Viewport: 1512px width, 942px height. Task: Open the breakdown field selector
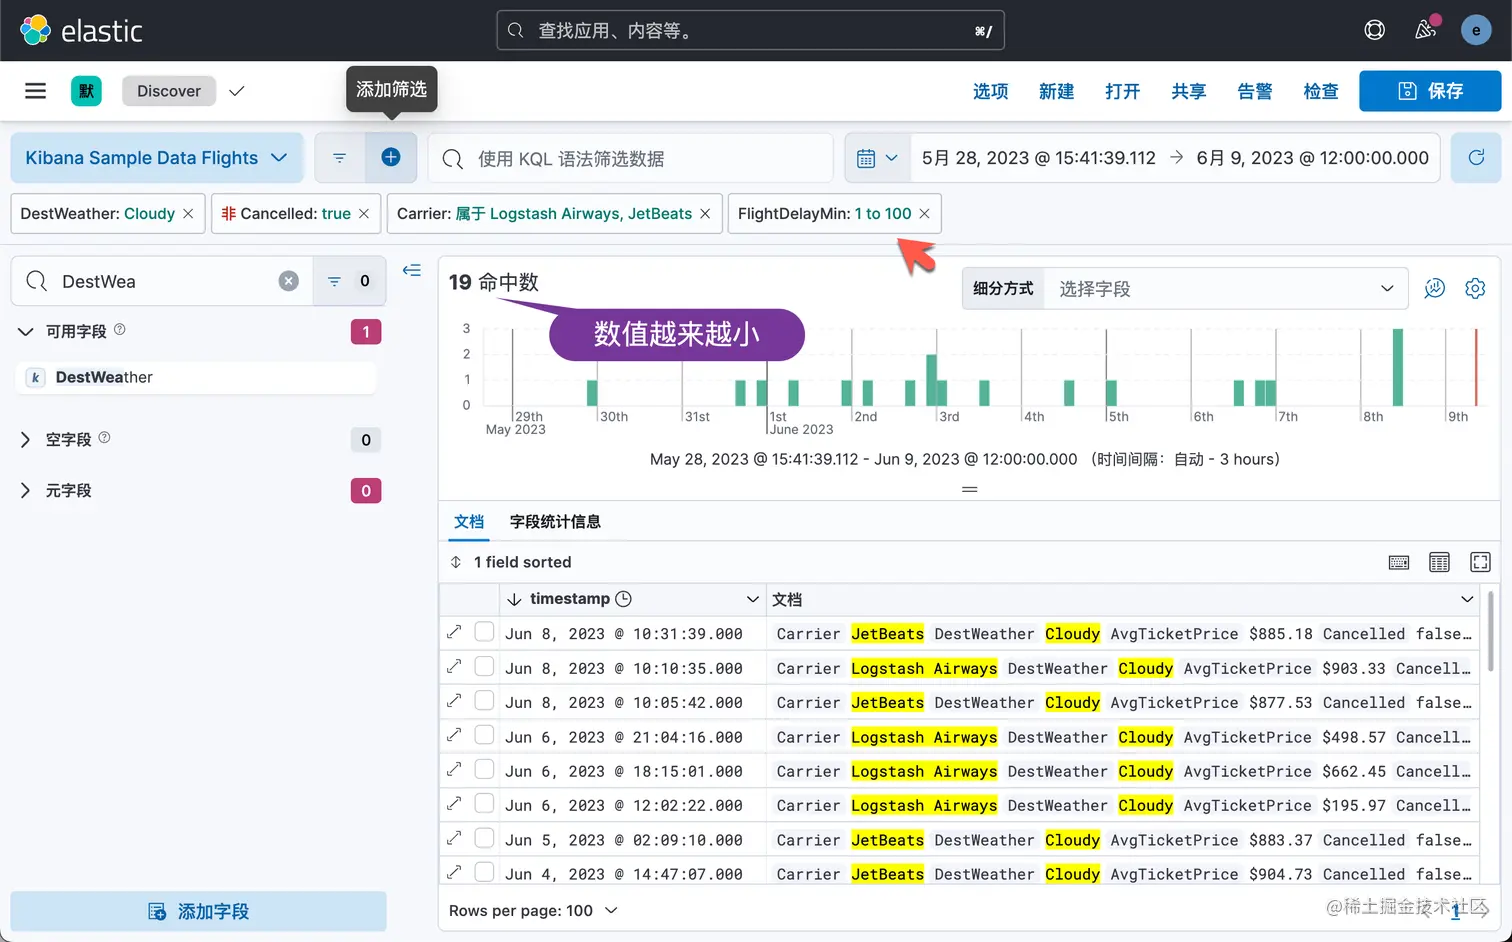point(1226,288)
